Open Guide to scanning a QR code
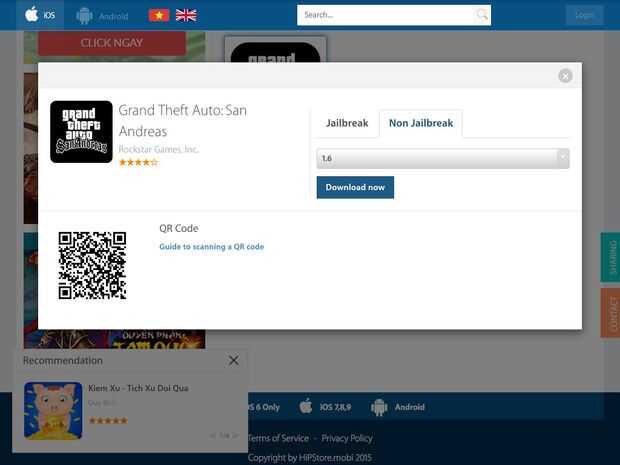Image resolution: width=620 pixels, height=465 pixels. tap(212, 247)
